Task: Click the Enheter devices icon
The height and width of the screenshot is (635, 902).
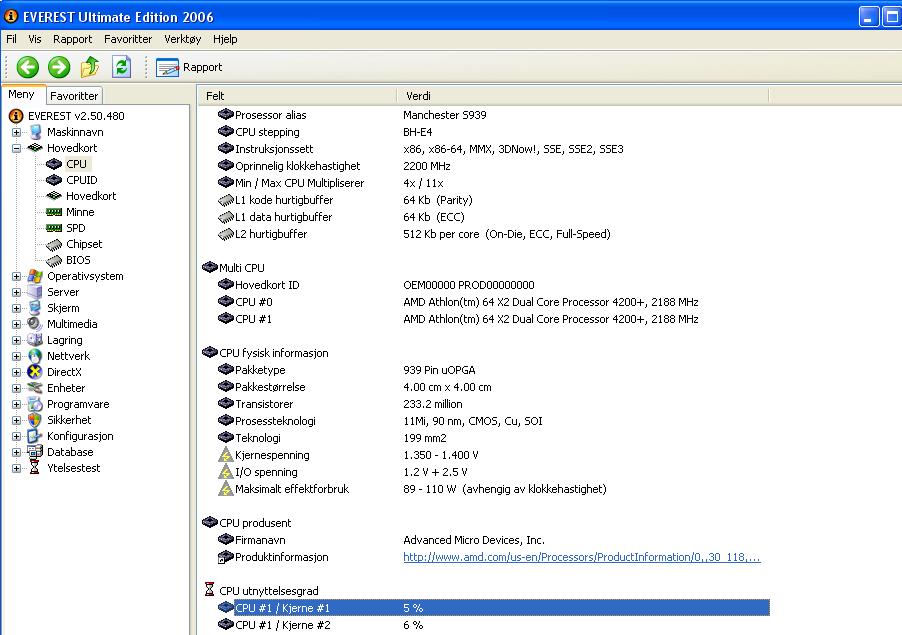Action: point(35,388)
